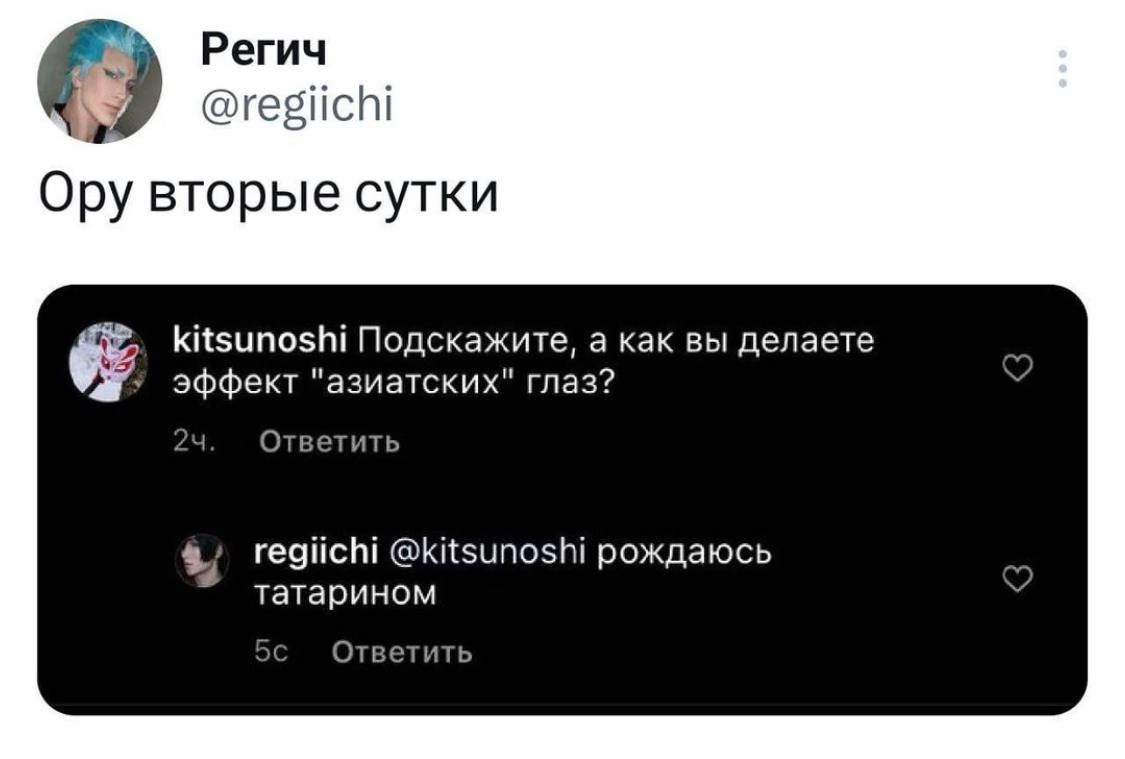Click the word рождаюсь in the reply
Viewport: 1125px width, 759px height.
point(684,551)
